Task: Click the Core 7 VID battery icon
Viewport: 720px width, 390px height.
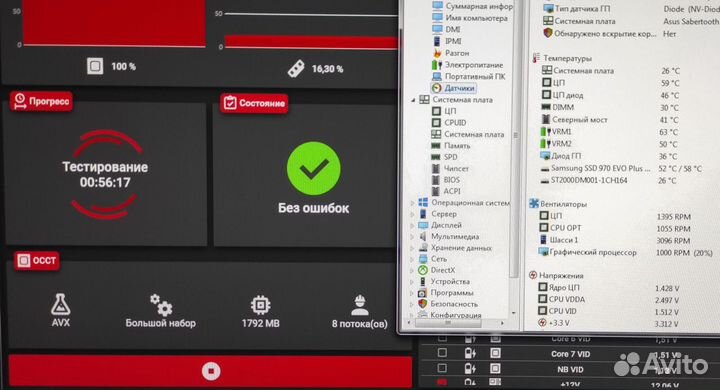Action: pos(470,353)
